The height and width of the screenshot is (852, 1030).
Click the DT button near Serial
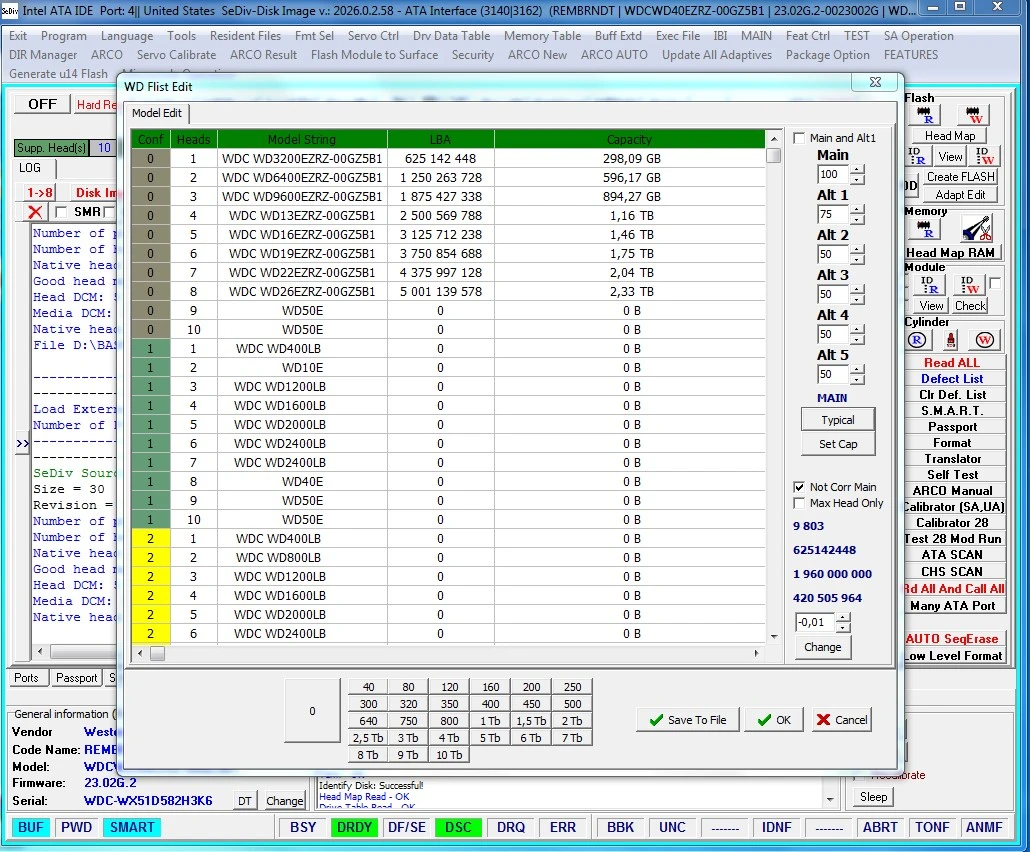pos(244,801)
